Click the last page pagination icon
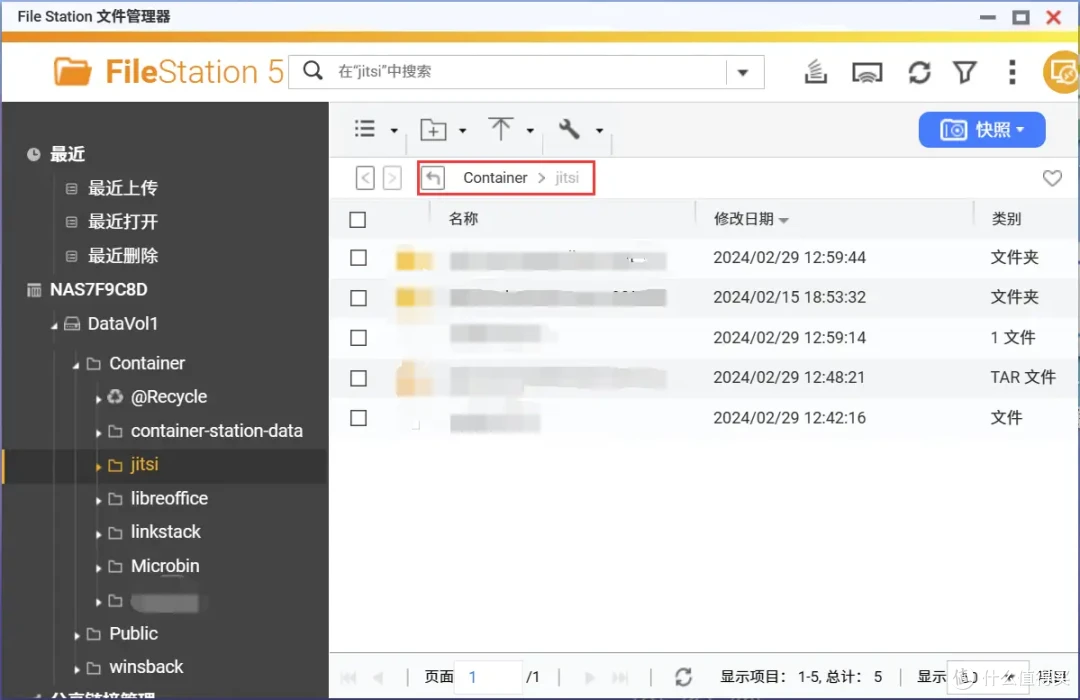 coord(620,678)
